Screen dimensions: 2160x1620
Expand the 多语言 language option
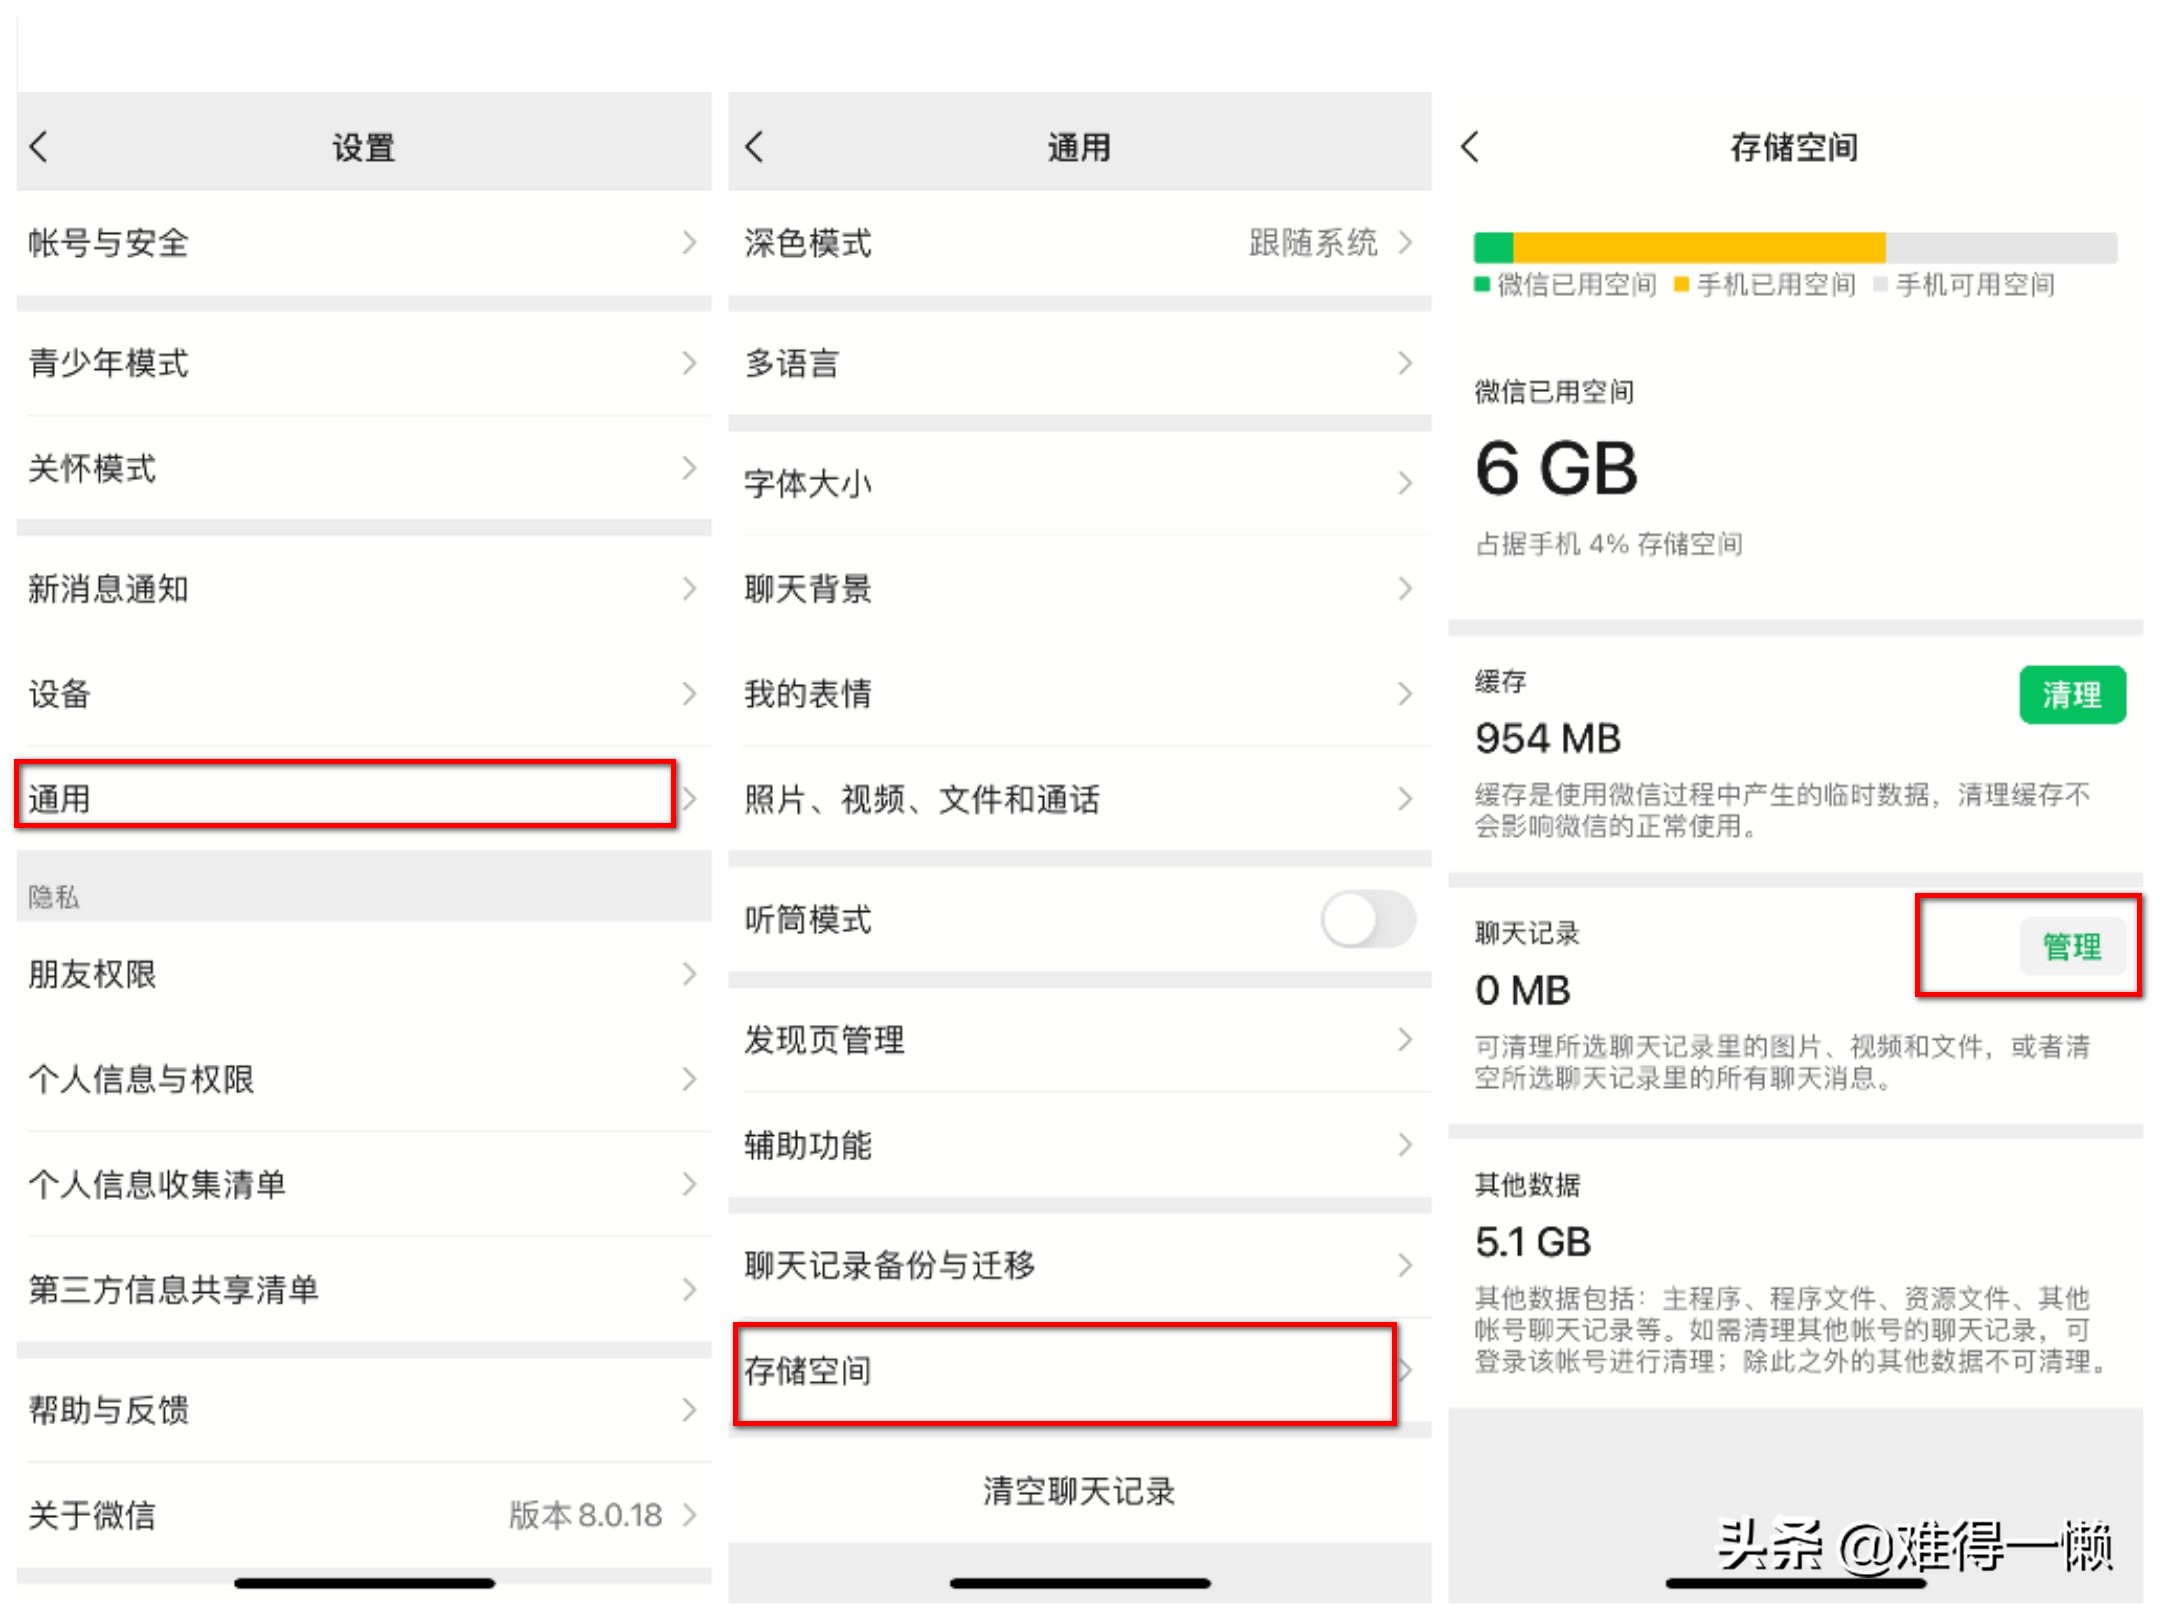(x=1080, y=364)
